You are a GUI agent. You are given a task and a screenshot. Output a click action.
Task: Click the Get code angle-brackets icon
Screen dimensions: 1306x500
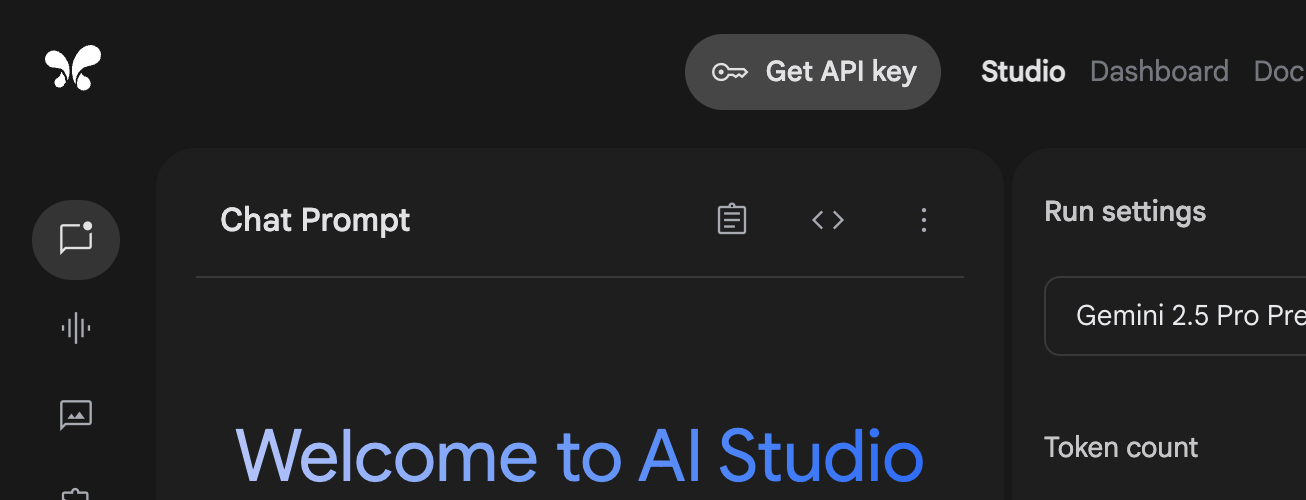pyautogui.click(x=828, y=220)
